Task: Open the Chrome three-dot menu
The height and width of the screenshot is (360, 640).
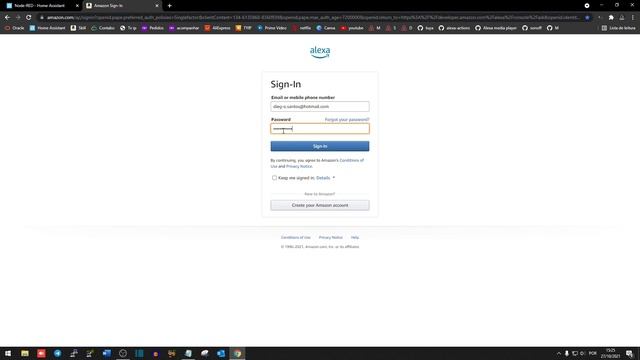Action: point(633,18)
